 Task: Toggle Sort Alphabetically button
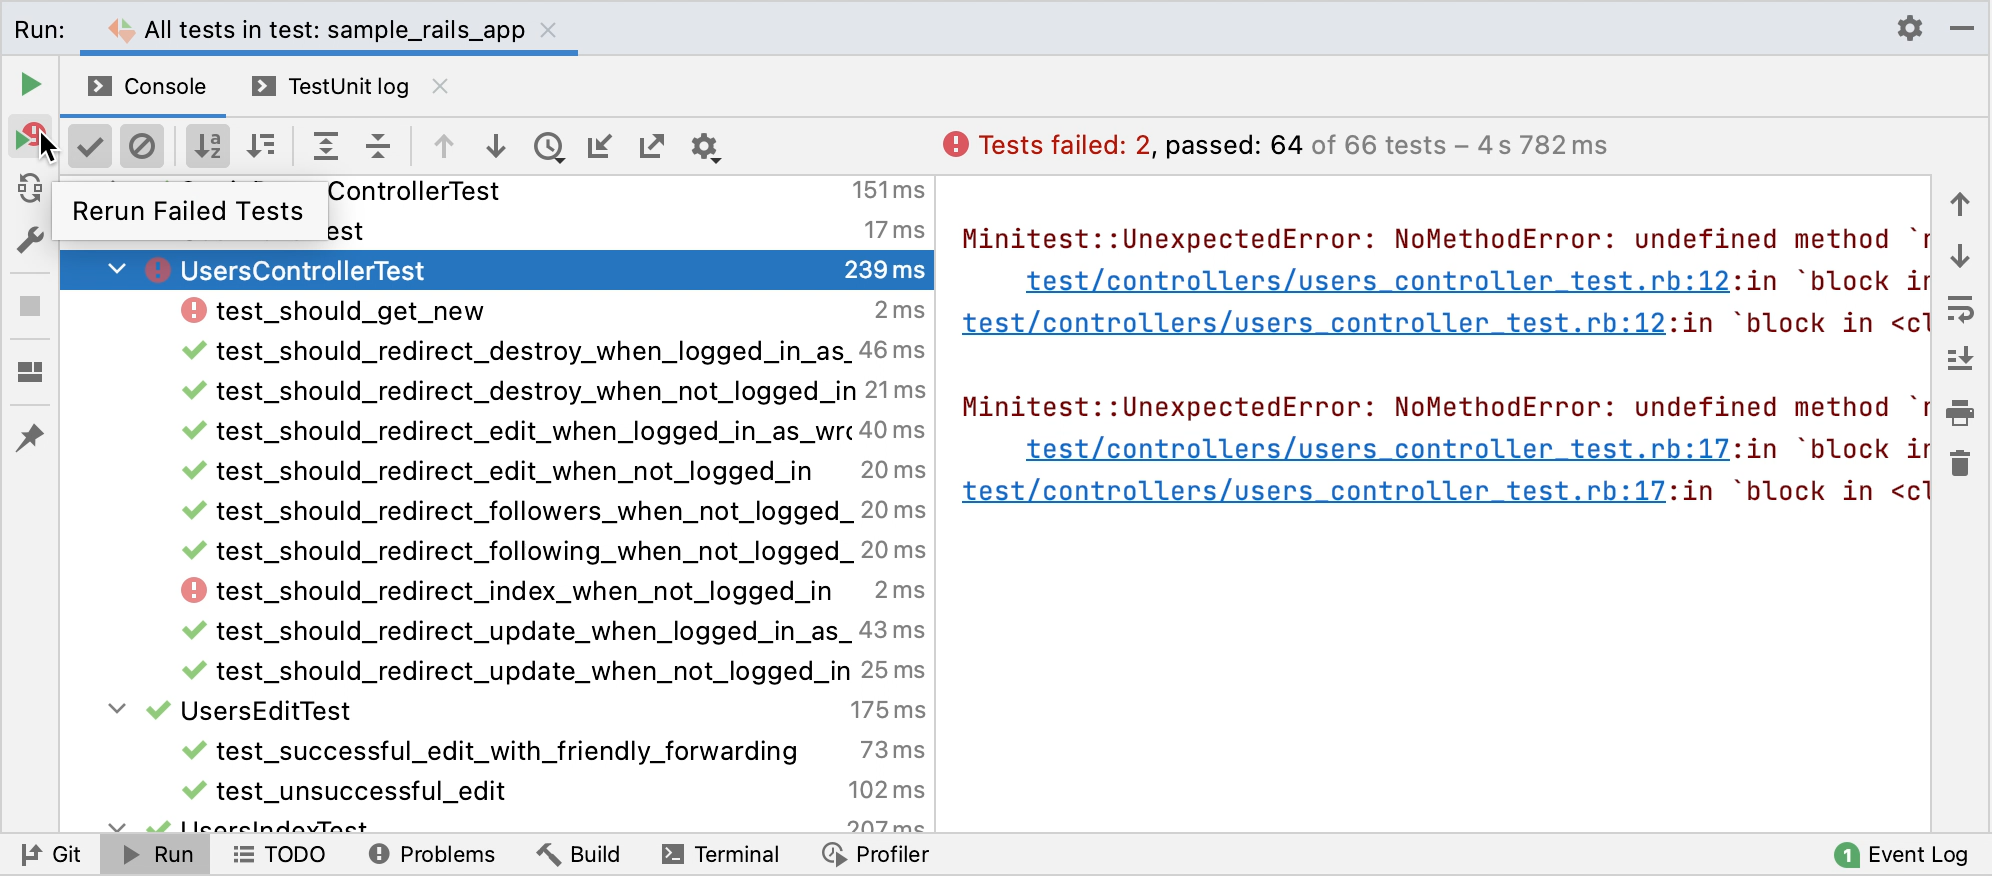[x=208, y=147]
